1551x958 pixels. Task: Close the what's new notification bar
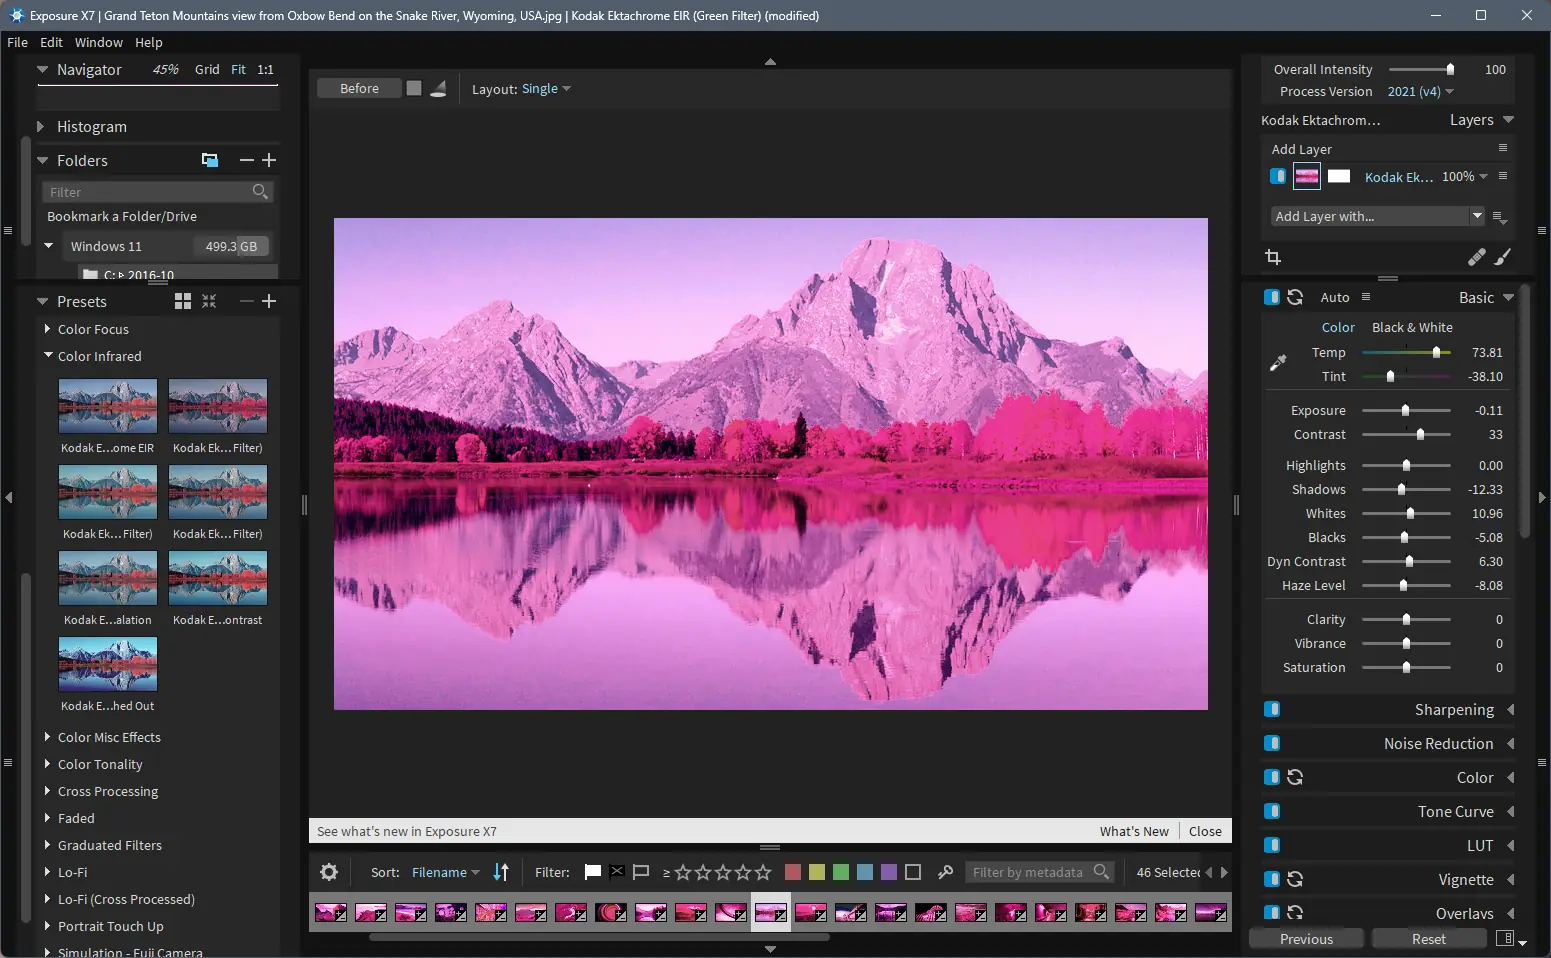click(1205, 831)
